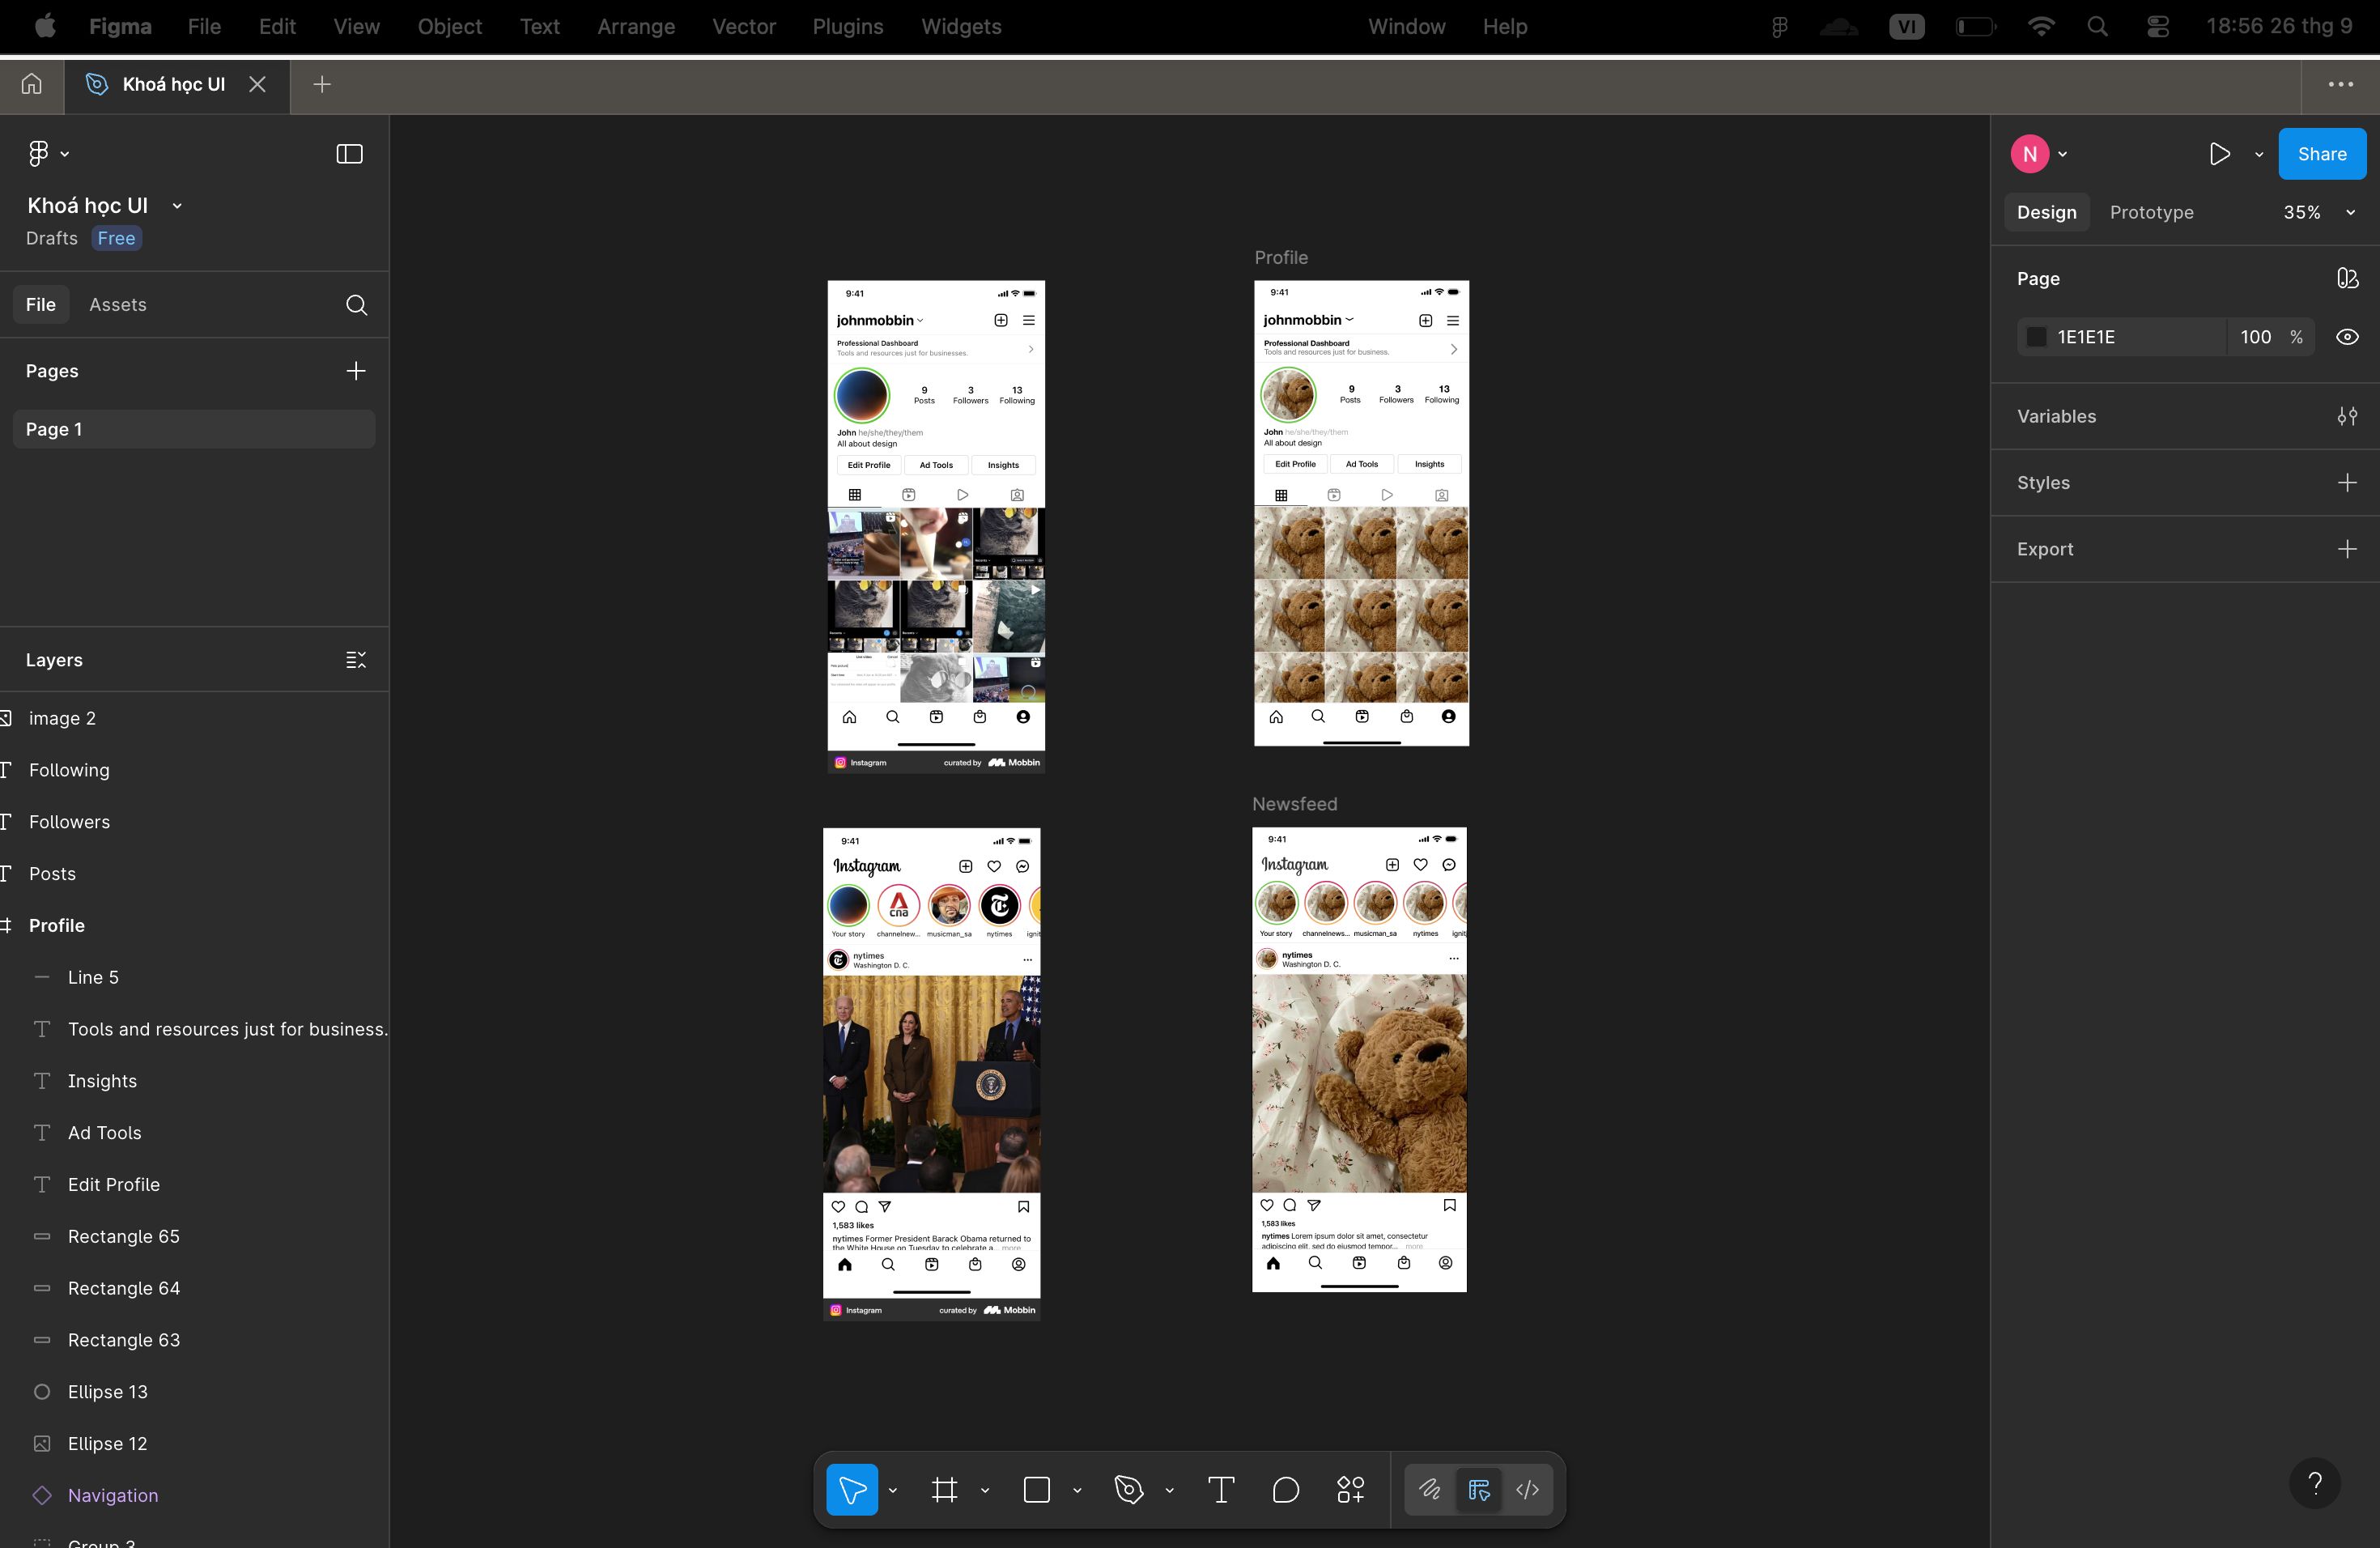Open the Variables settings icon

tap(2347, 416)
